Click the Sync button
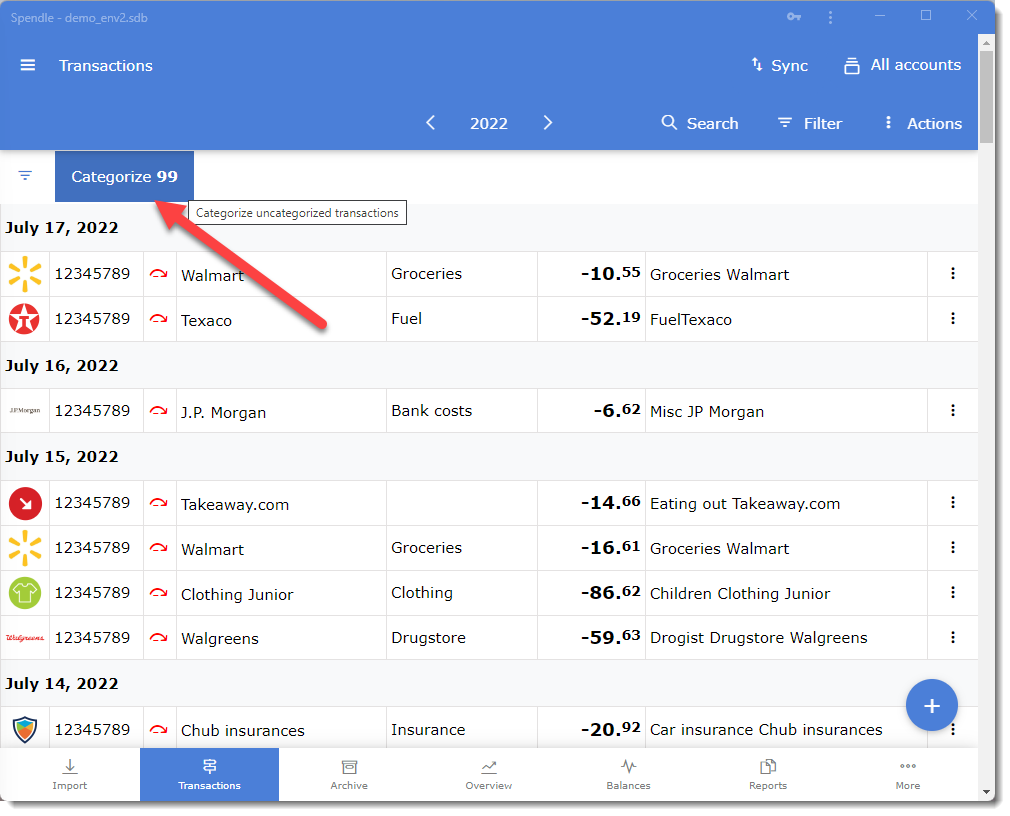Screen dimensions: 1010x816 point(780,65)
